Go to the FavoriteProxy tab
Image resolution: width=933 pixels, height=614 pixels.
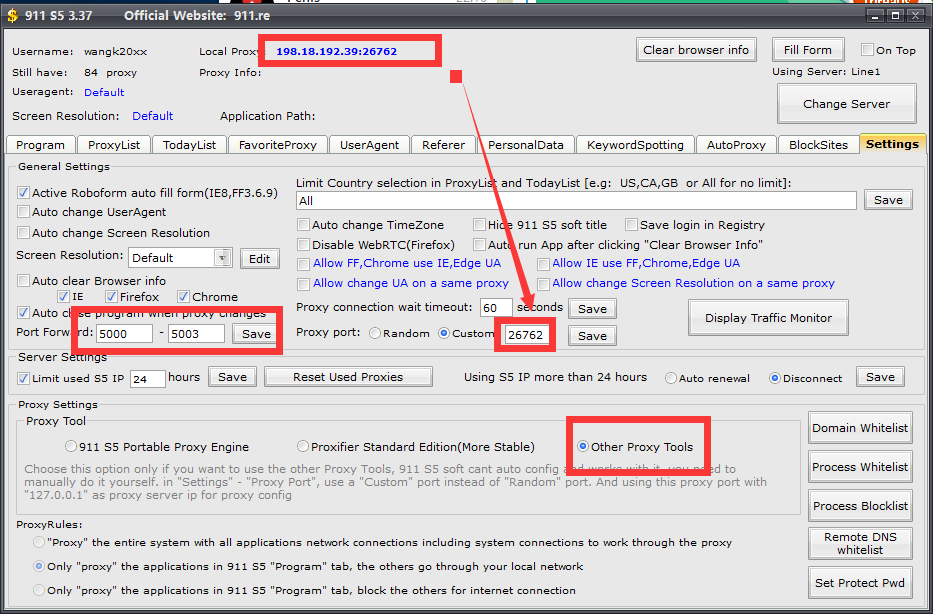(x=278, y=145)
